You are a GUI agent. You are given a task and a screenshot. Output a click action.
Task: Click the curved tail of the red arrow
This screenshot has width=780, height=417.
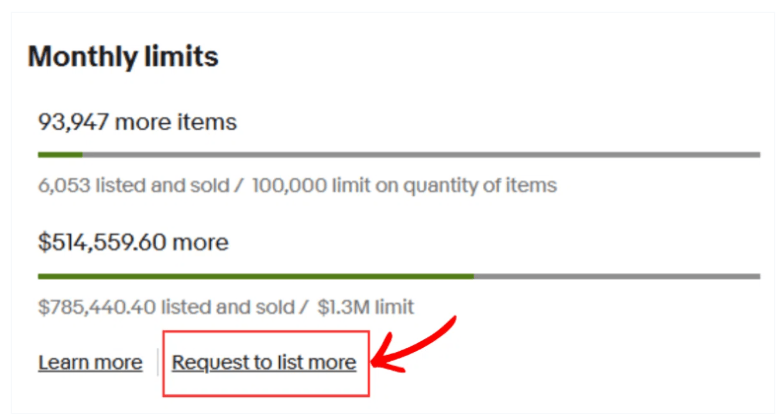click(x=452, y=322)
